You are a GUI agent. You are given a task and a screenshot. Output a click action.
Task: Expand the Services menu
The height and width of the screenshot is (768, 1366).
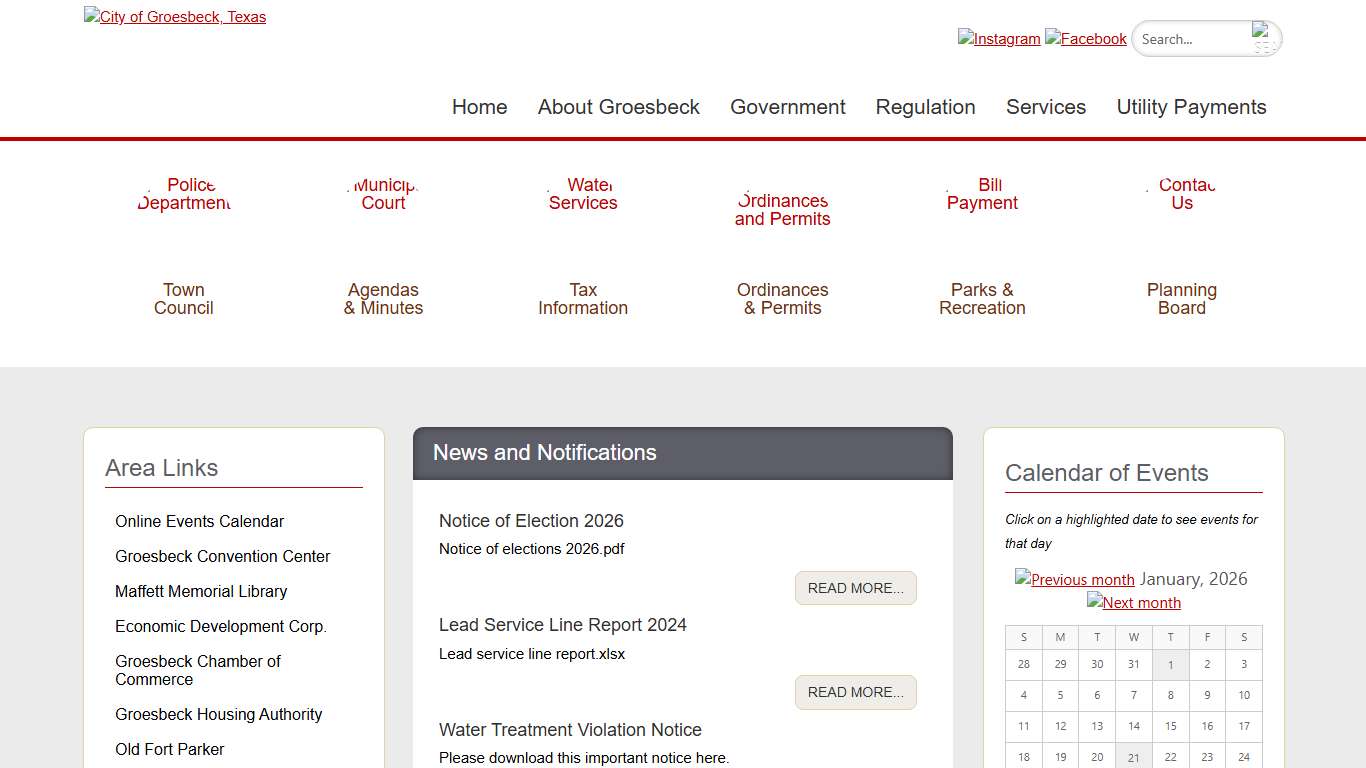1045,107
